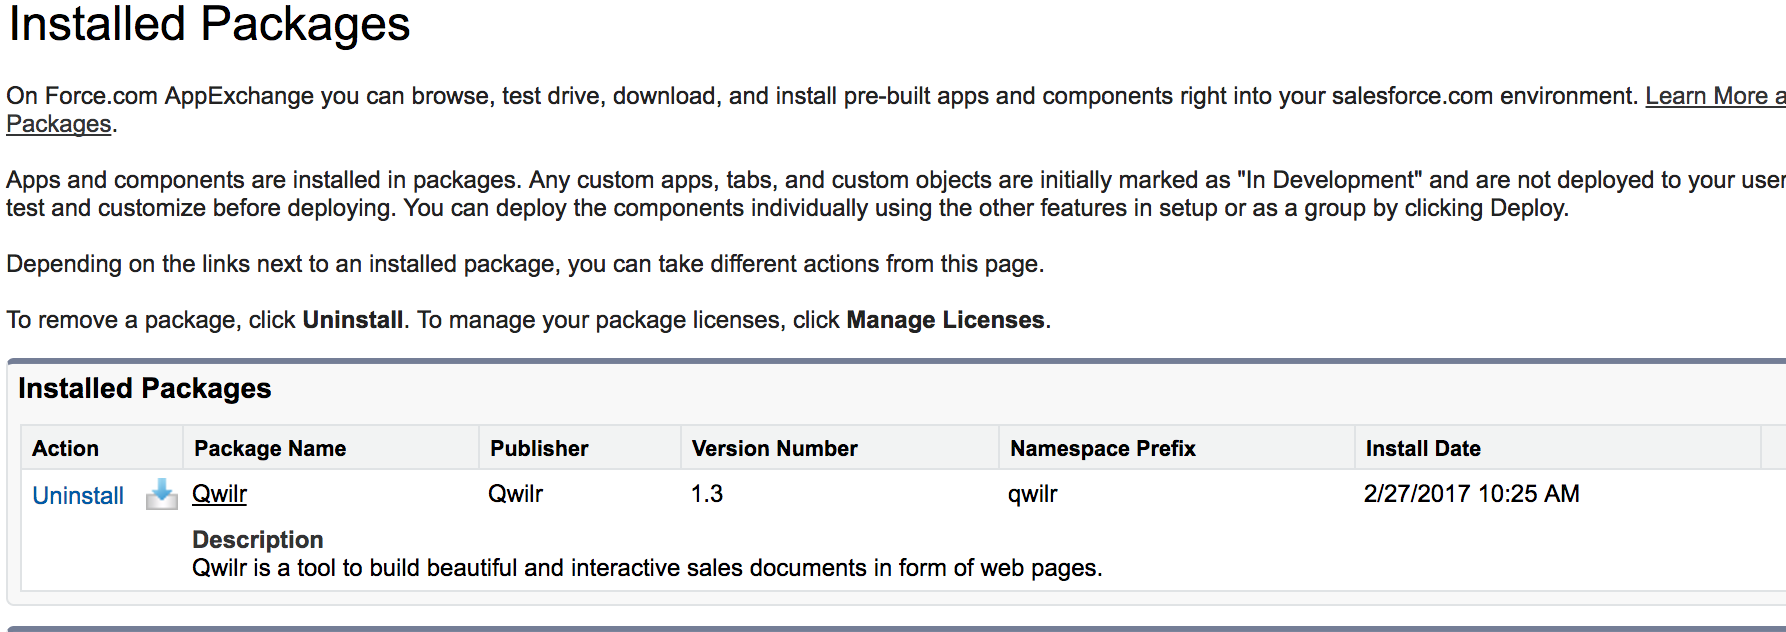Viewport: 1786px width, 632px height.
Task: Select the Action column header
Action: (x=102, y=448)
